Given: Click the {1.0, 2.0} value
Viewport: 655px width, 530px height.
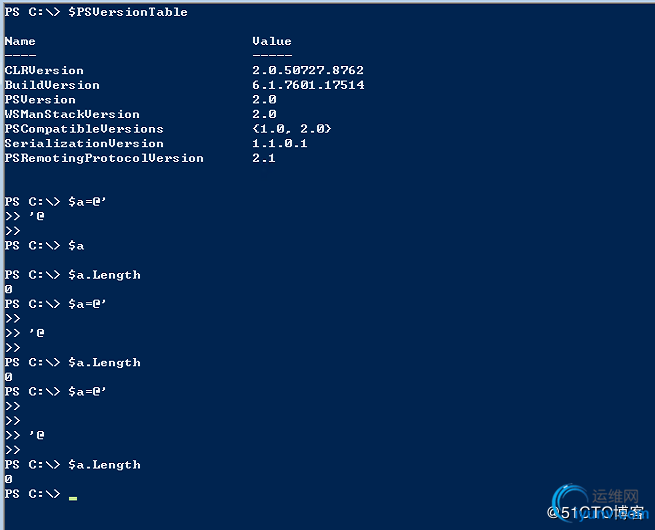Looking at the screenshot, I should point(292,129).
